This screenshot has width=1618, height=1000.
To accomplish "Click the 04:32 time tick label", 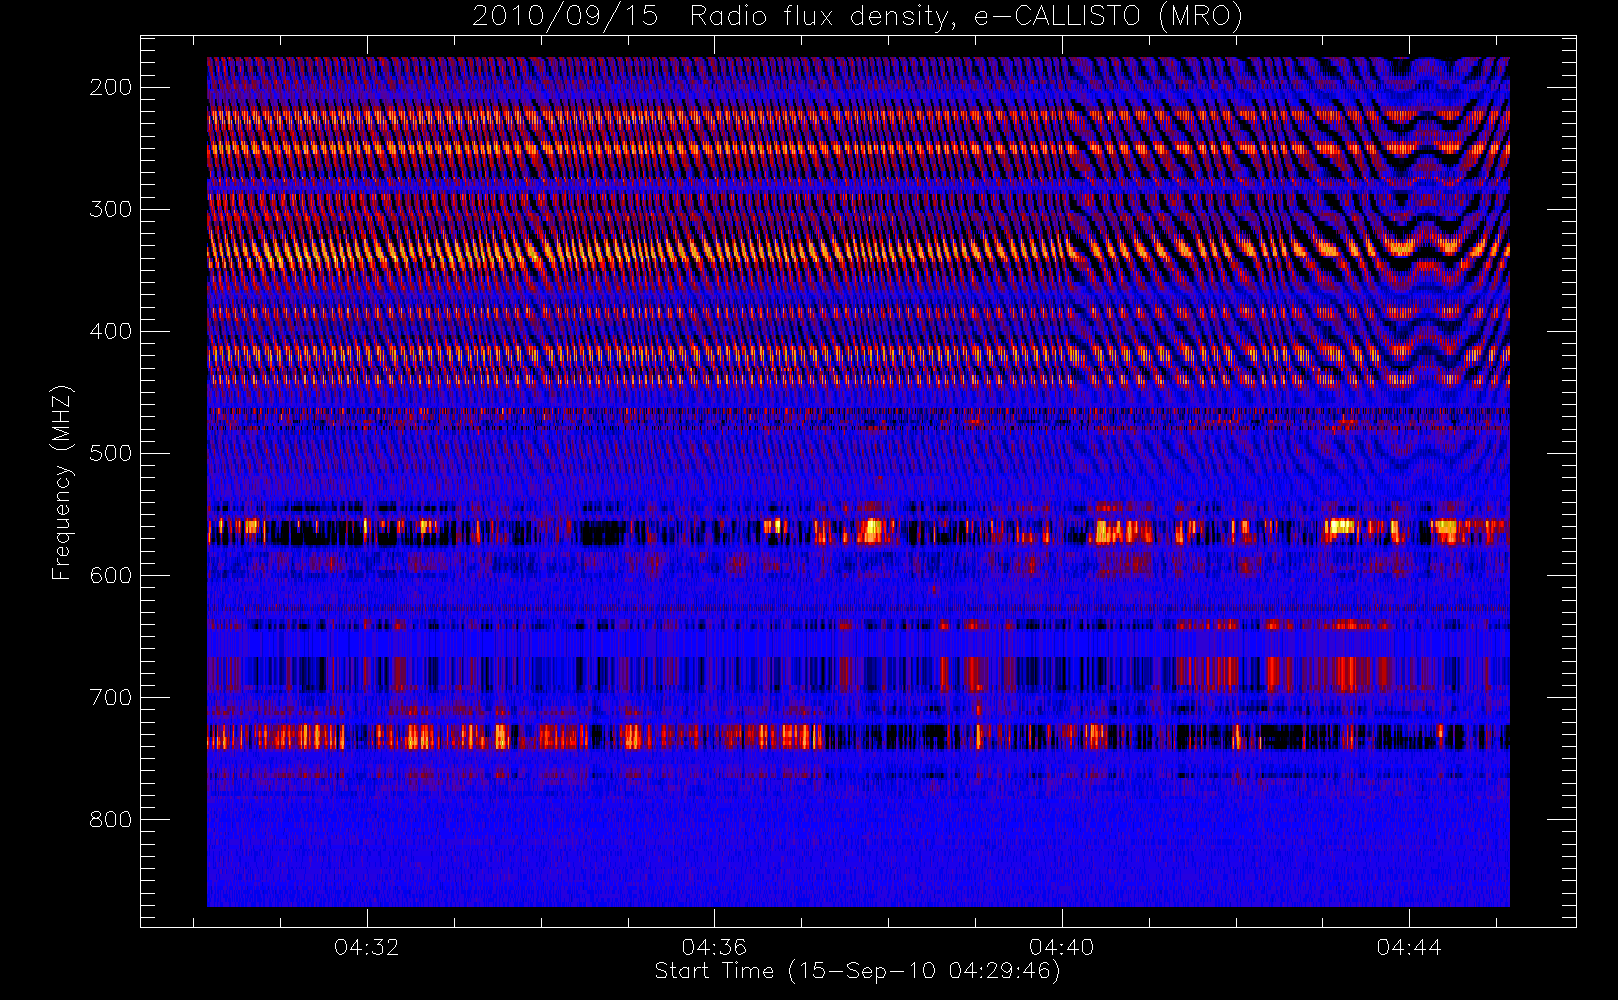I will pos(367,947).
